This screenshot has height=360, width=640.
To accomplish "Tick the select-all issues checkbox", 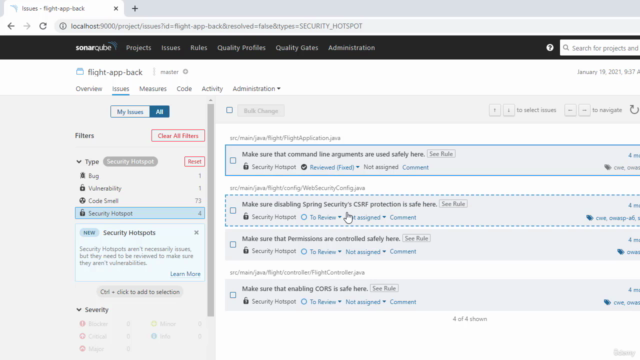I will pyautogui.click(x=229, y=110).
